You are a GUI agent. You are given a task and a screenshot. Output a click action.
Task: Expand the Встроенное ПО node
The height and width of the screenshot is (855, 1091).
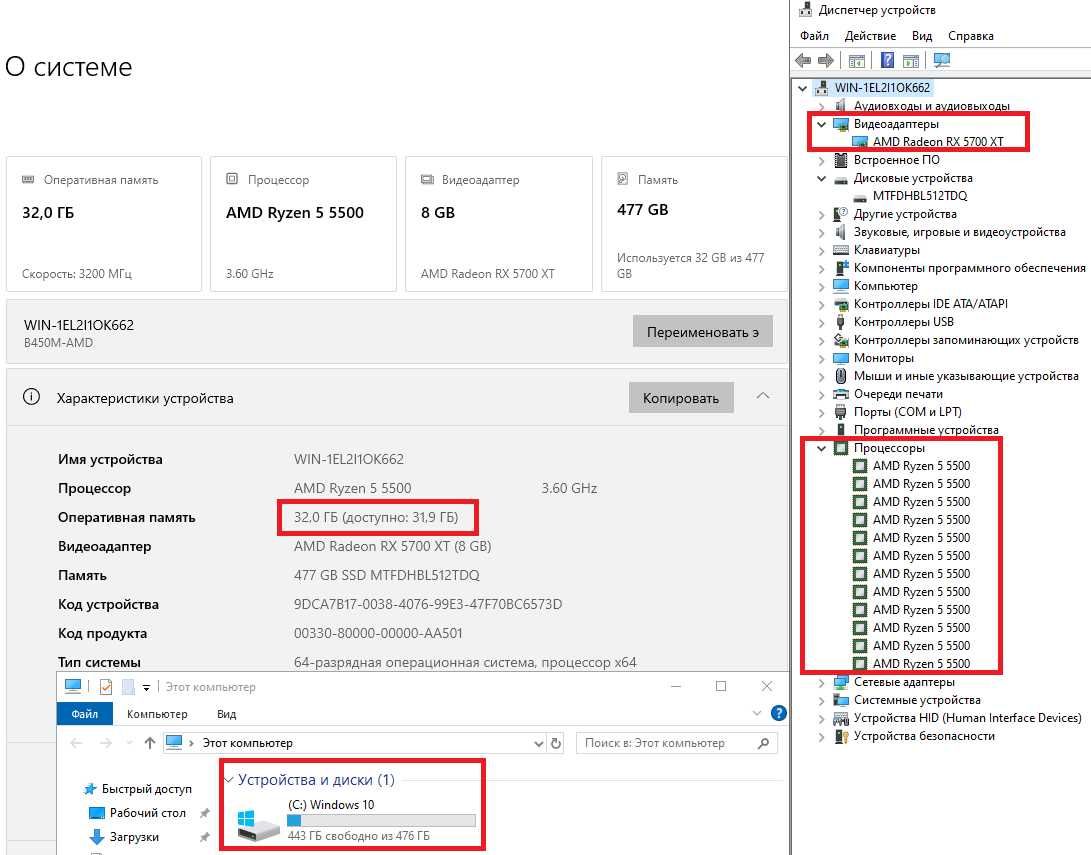[x=822, y=160]
